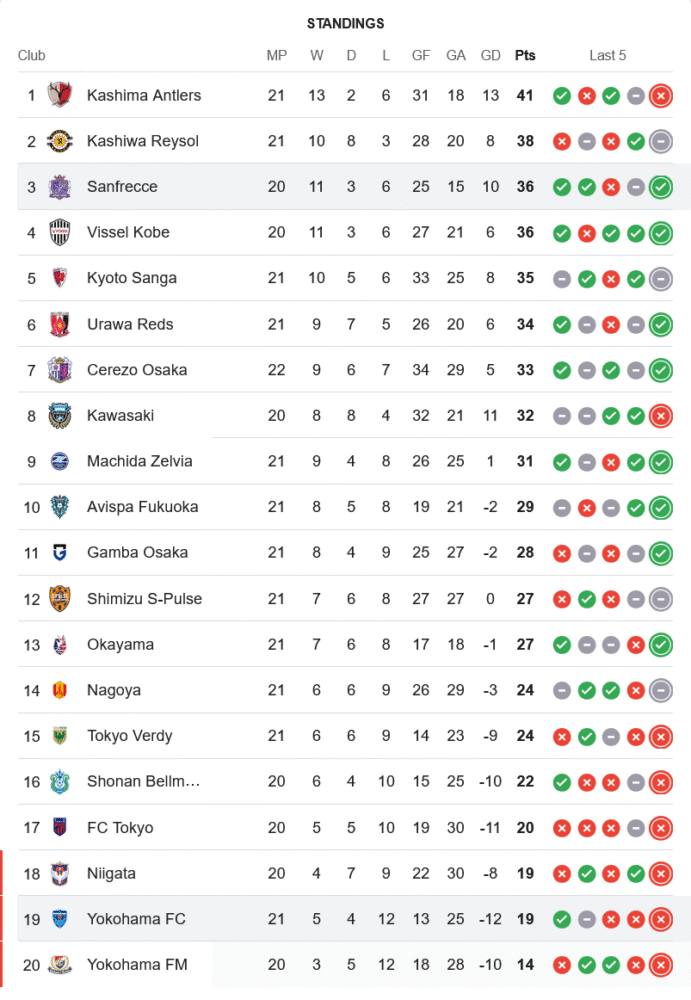Viewport: 691px width, 1000px height.
Task: Click the Sanfrecce club crest icon
Action: point(60,187)
